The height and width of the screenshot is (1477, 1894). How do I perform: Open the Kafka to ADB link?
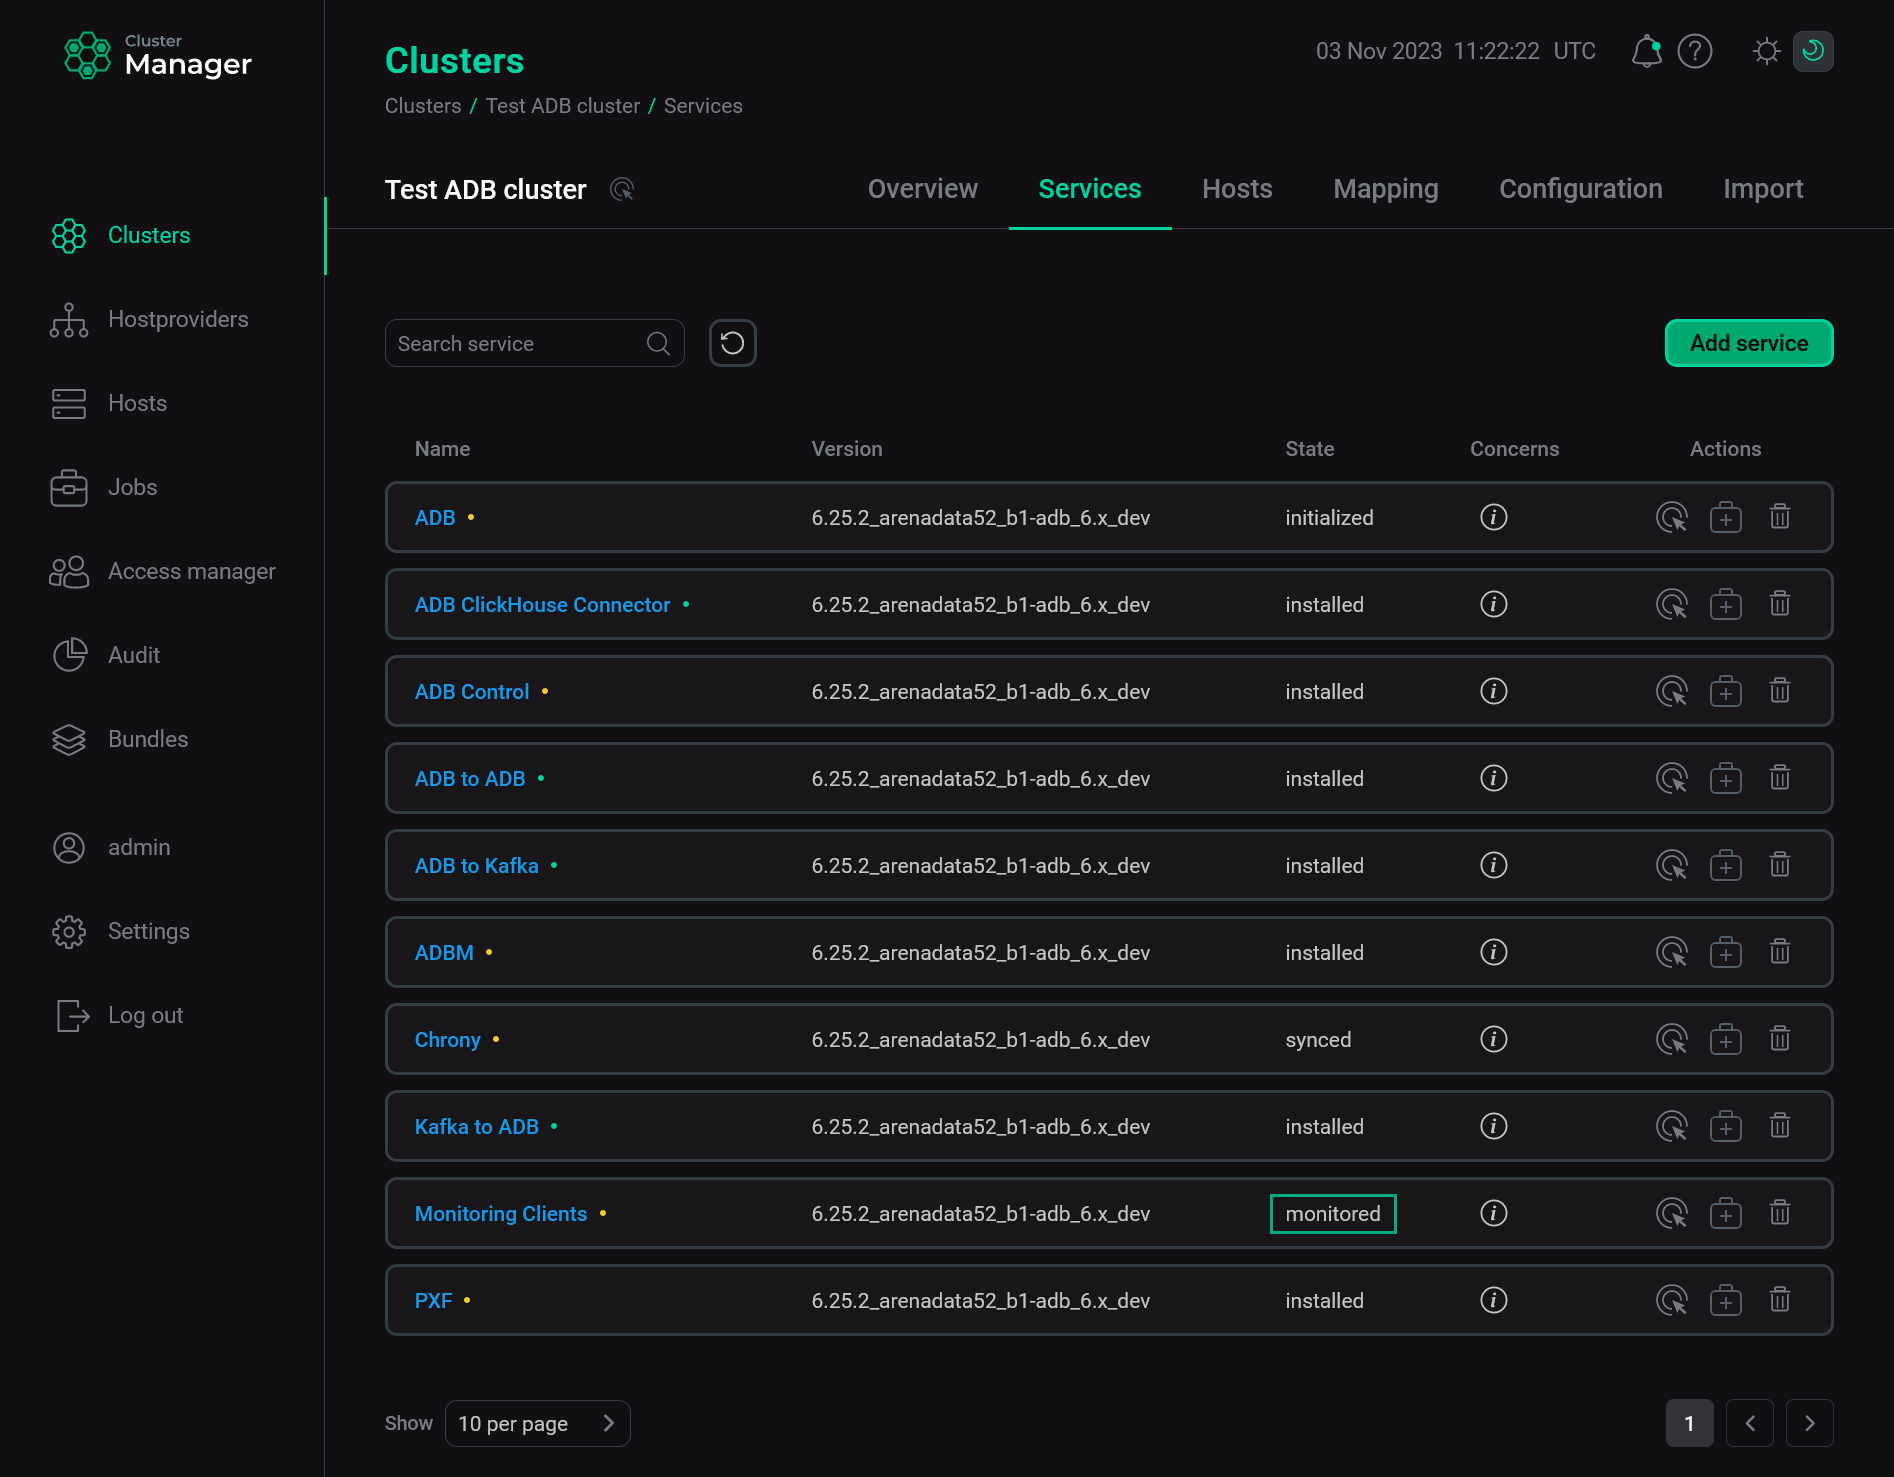click(x=477, y=1126)
